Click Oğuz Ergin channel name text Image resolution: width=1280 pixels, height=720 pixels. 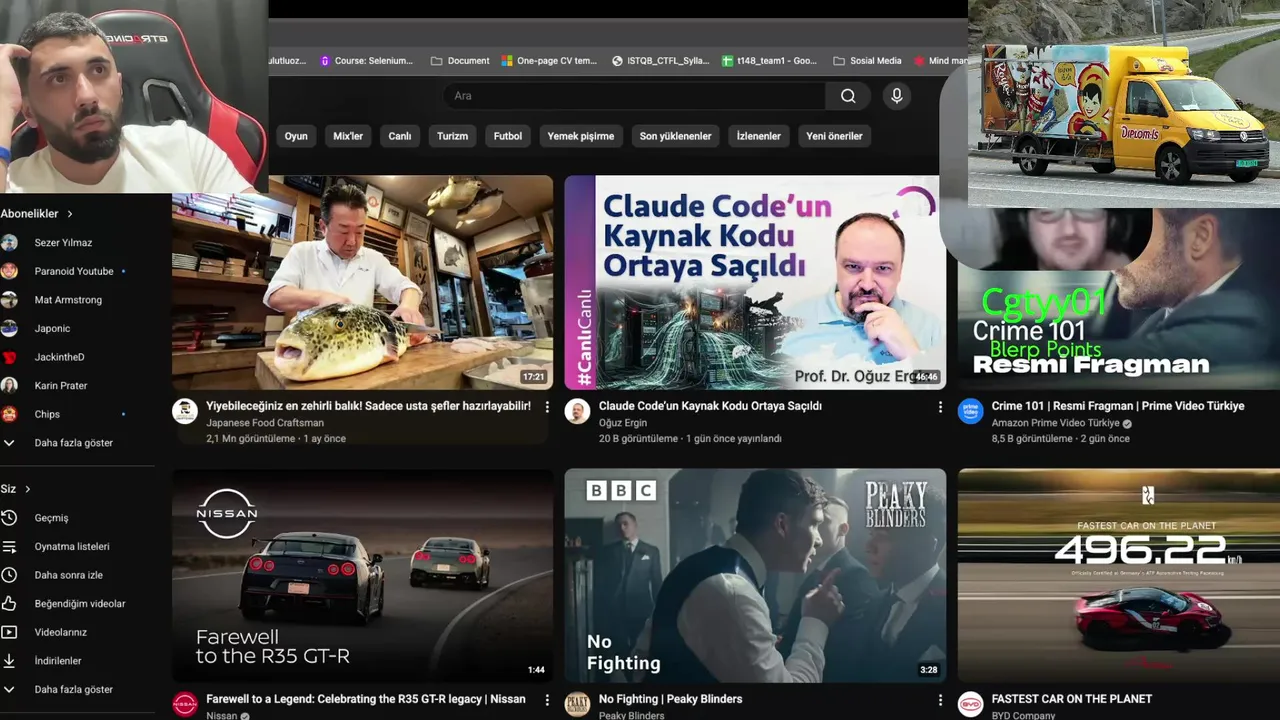tap(622, 423)
